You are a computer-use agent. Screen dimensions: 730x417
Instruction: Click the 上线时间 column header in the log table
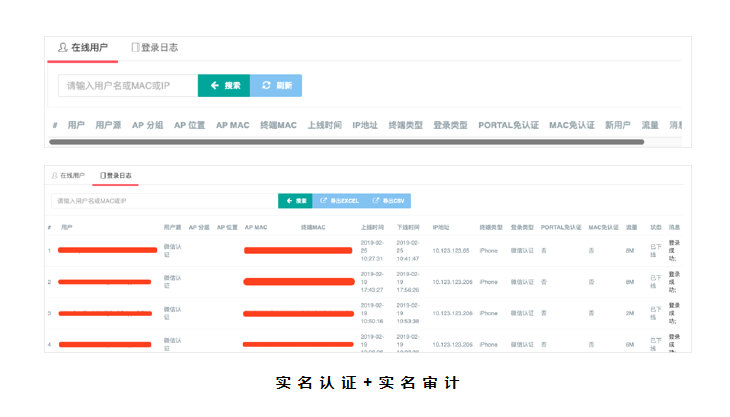pos(372,227)
